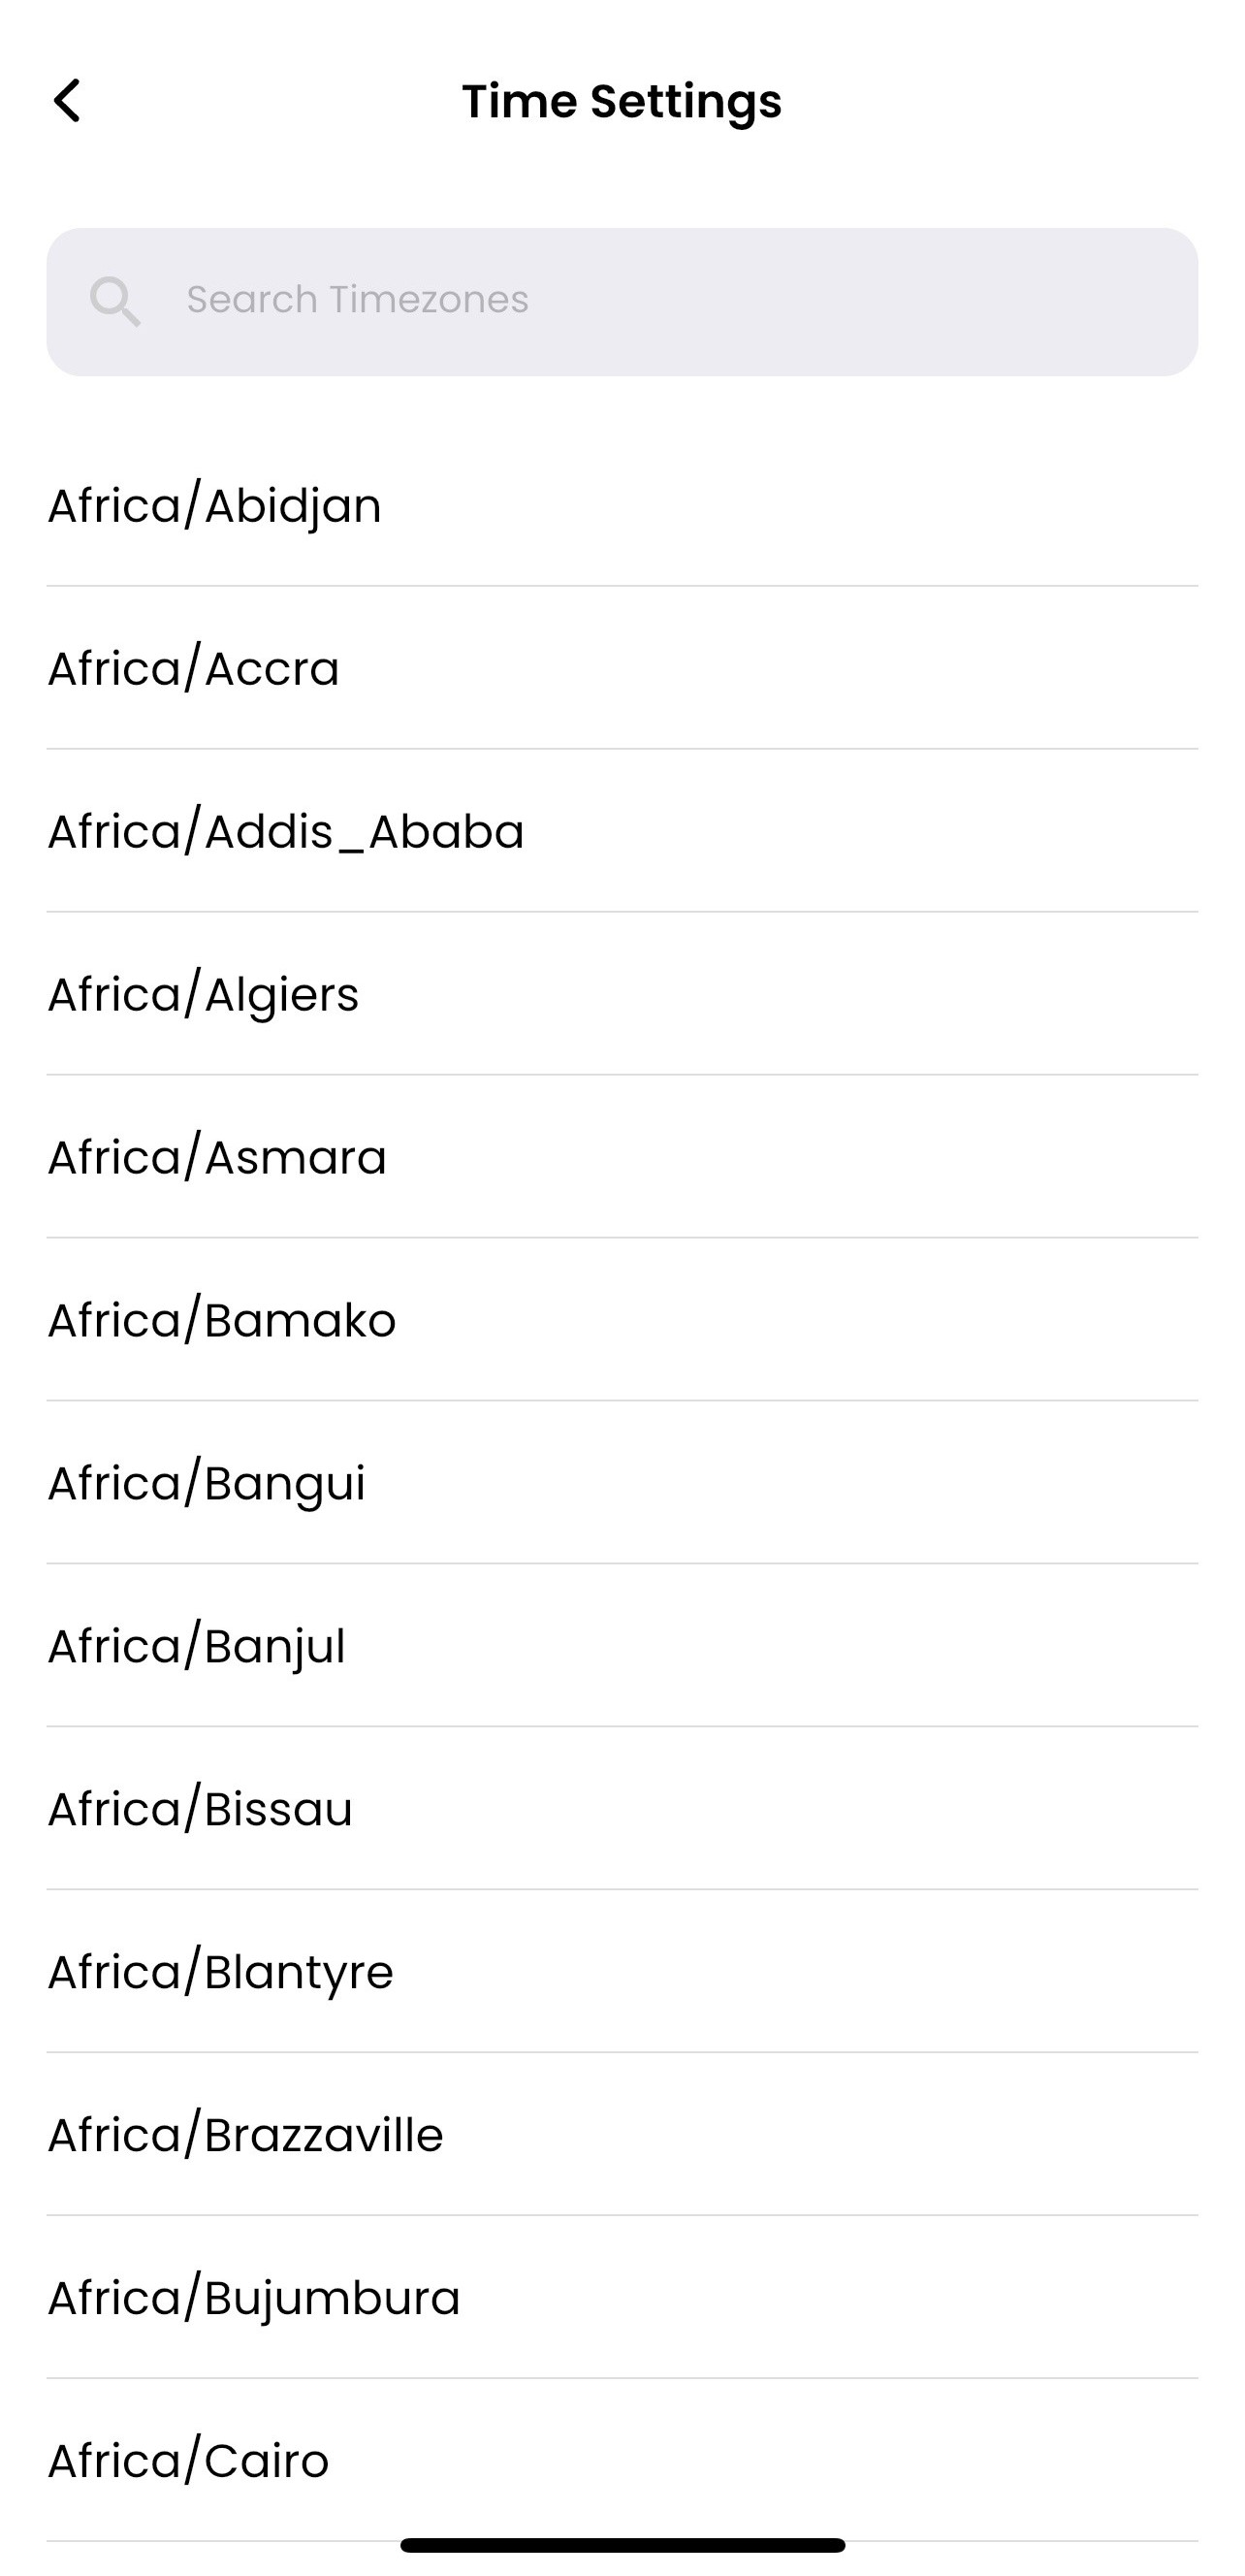Choose Africa/Accra from the list

(x=622, y=668)
